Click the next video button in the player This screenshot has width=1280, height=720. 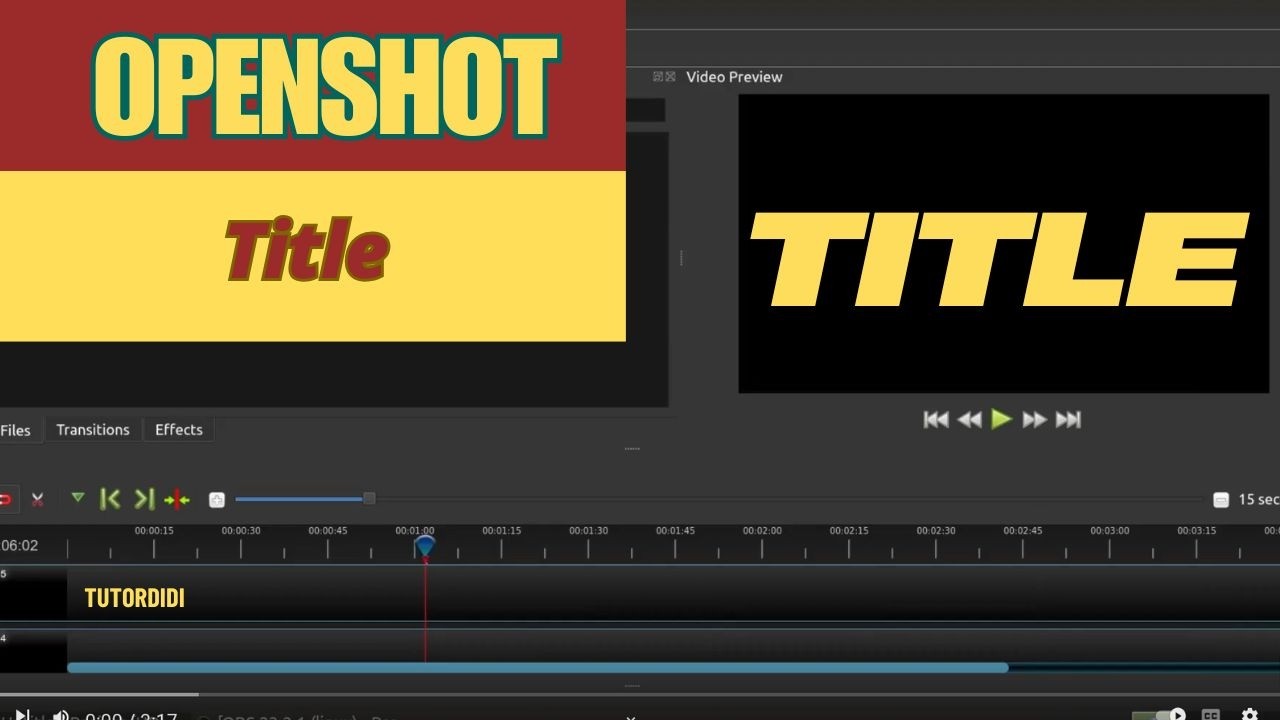pos(24,715)
